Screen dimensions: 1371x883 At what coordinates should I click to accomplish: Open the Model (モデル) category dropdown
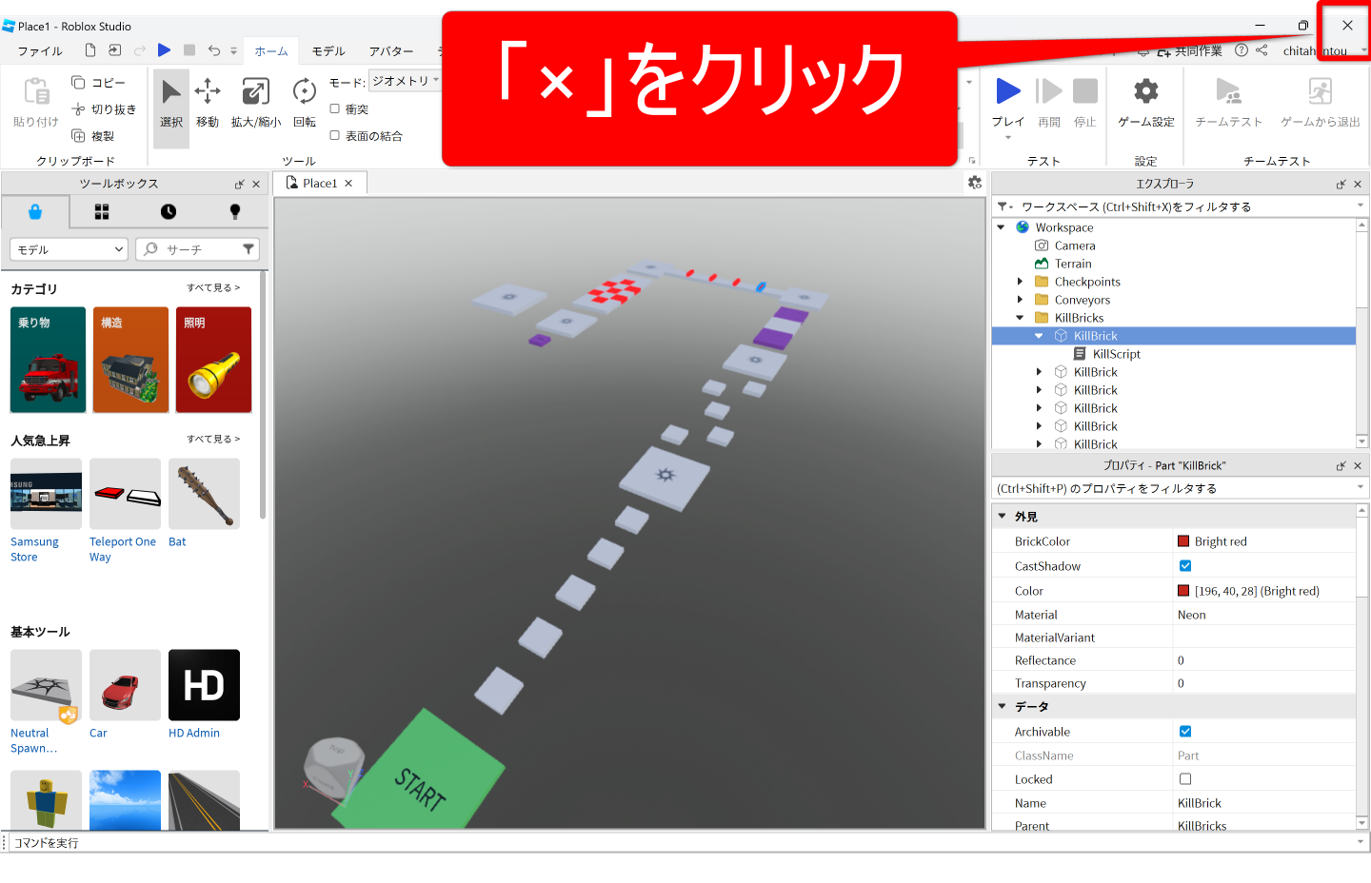[69, 249]
